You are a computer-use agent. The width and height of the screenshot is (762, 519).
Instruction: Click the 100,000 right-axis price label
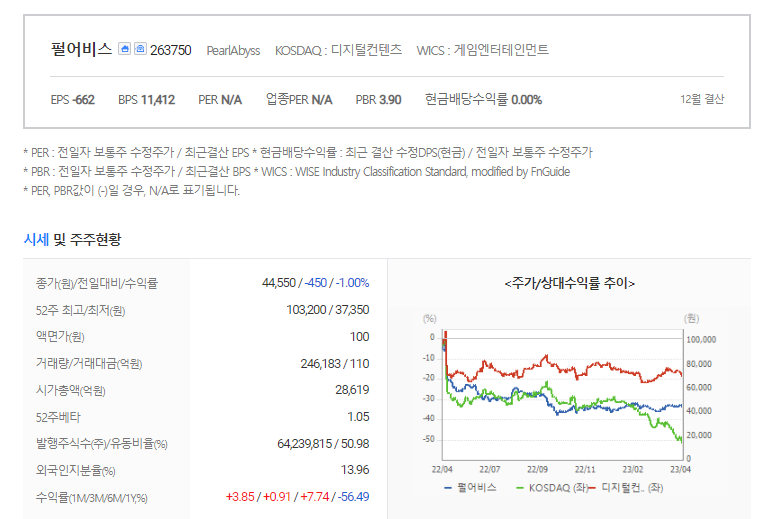(701, 340)
